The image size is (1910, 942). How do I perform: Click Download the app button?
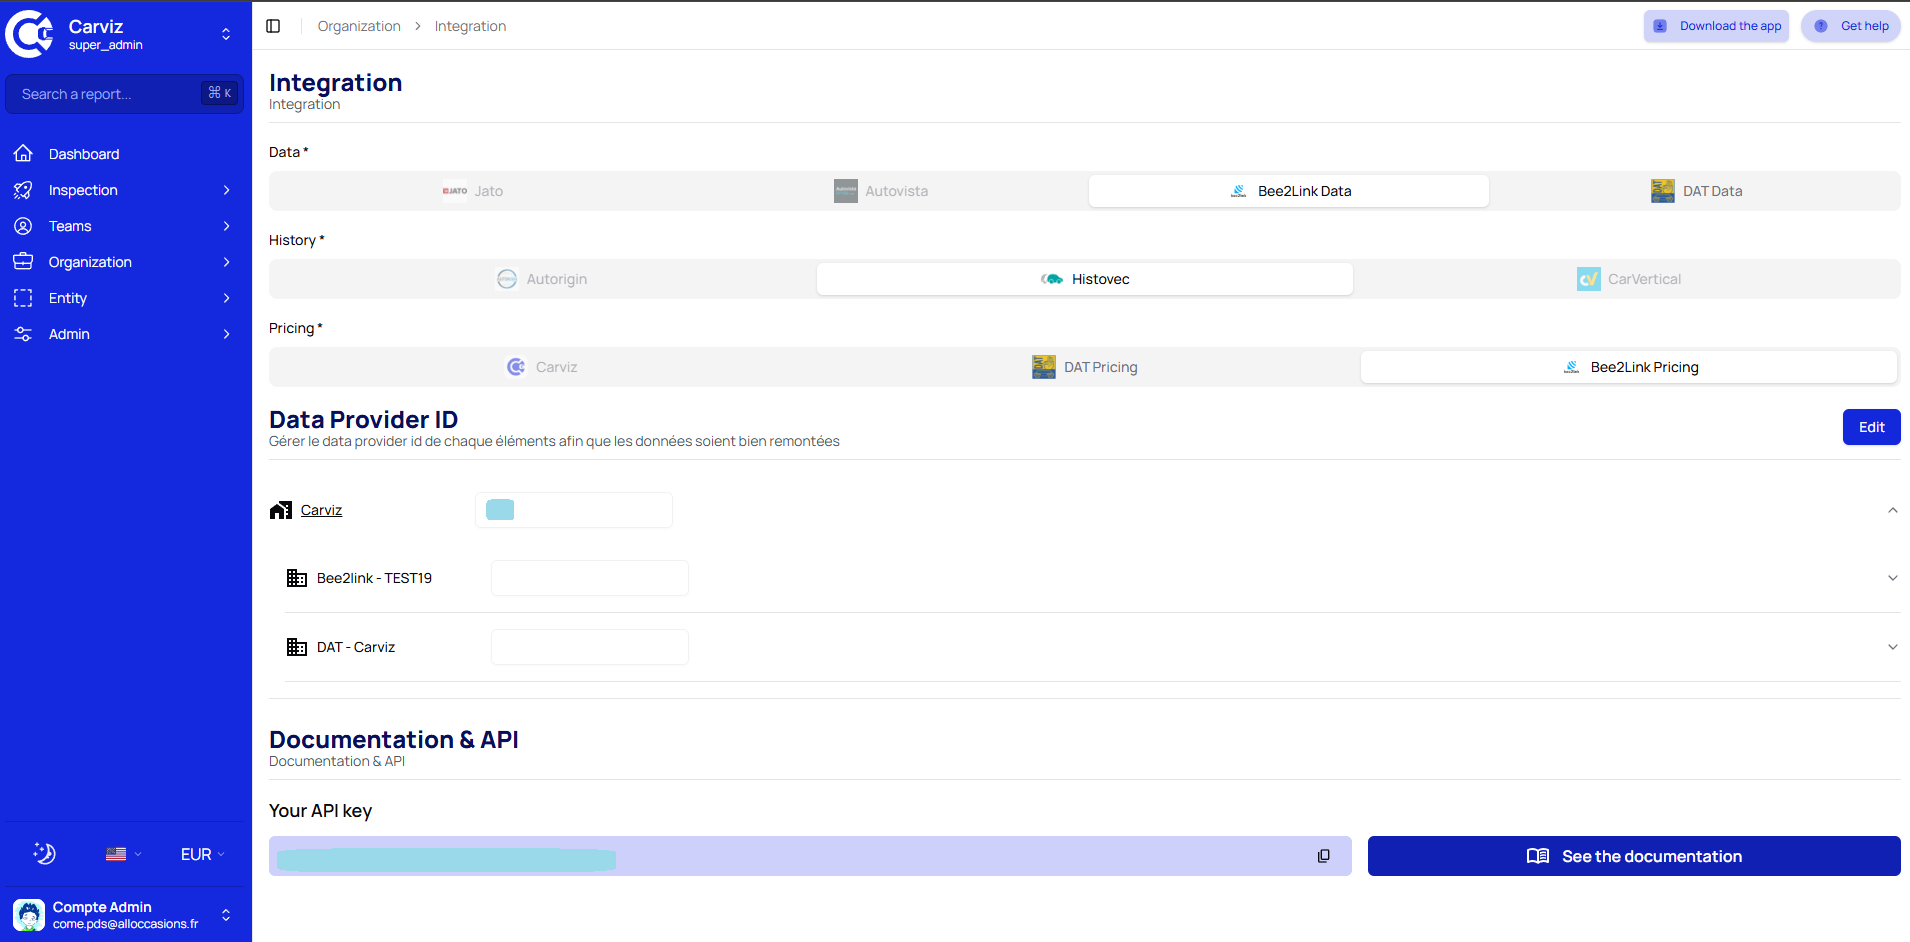[1716, 26]
